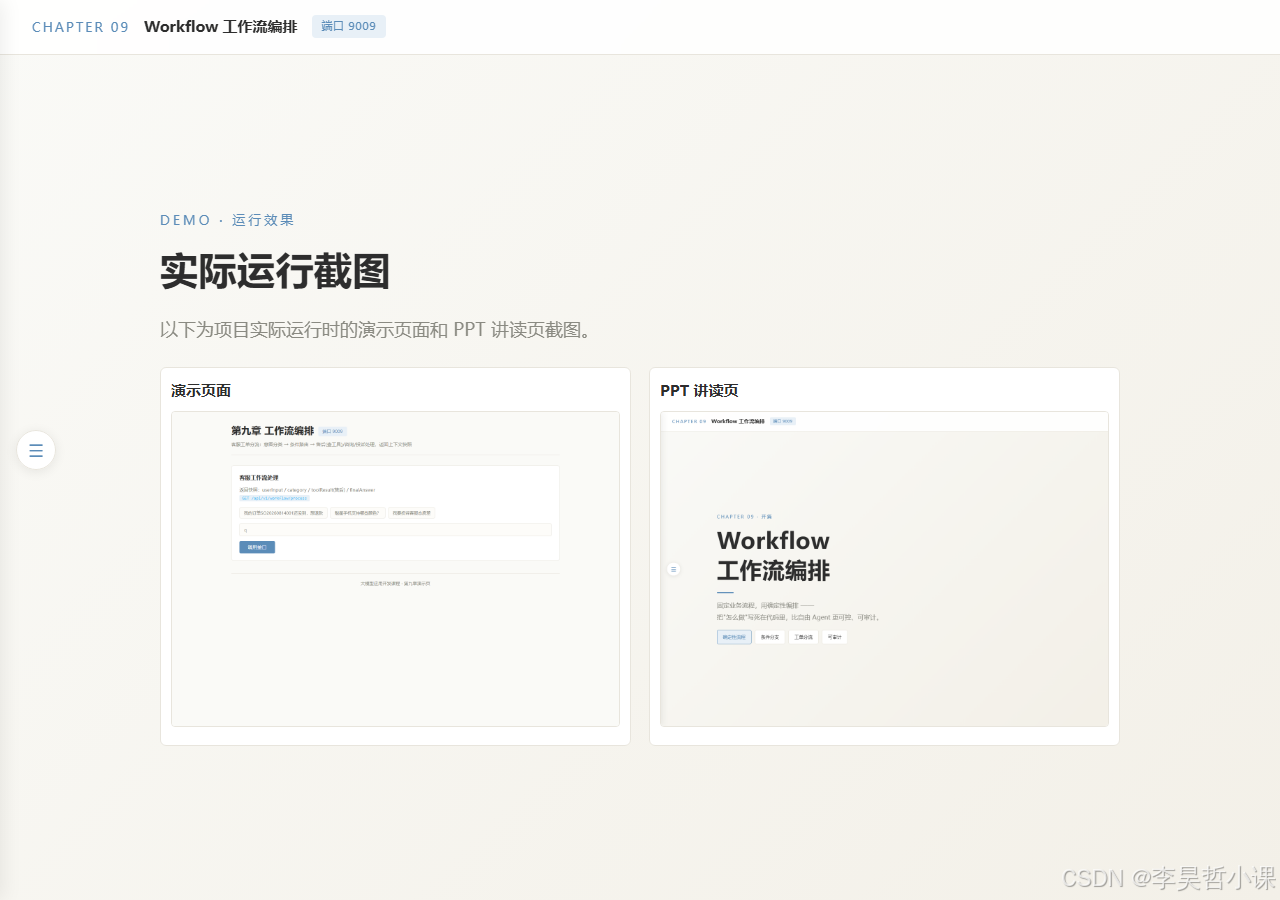
Task: Click the input field inside 演示页面 screenshot
Action: tap(395, 530)
